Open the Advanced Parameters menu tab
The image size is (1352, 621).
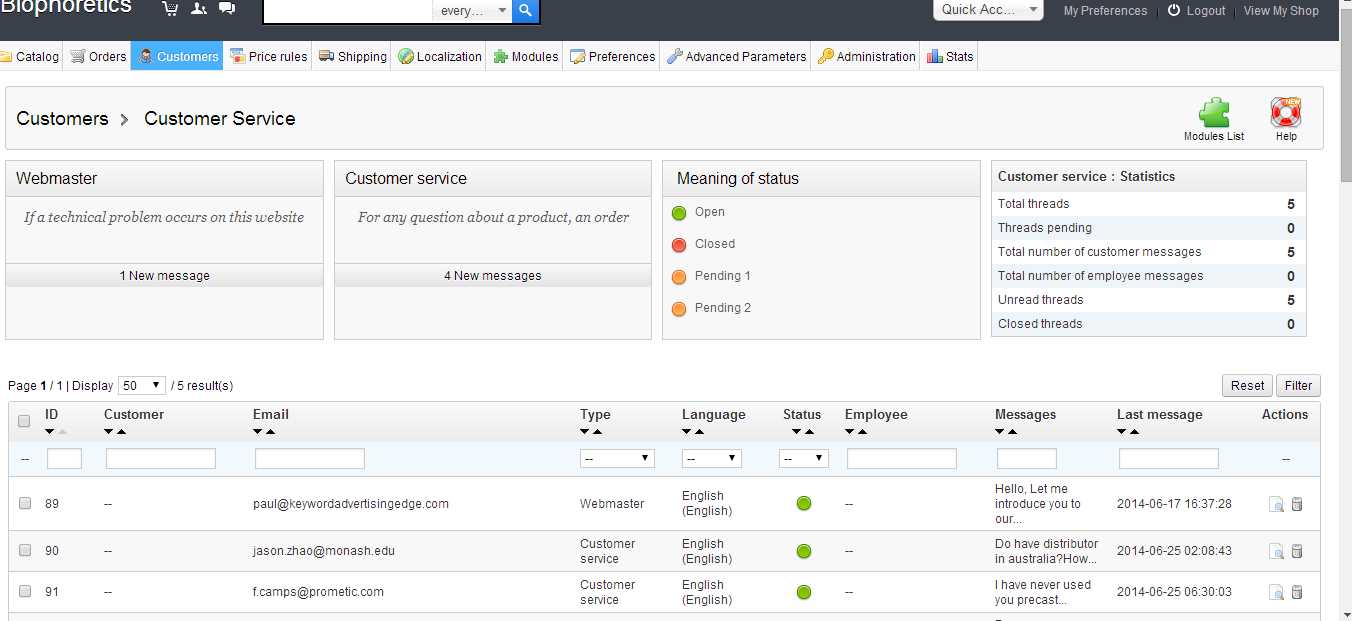pyautogui.click(x=736, y=56)
